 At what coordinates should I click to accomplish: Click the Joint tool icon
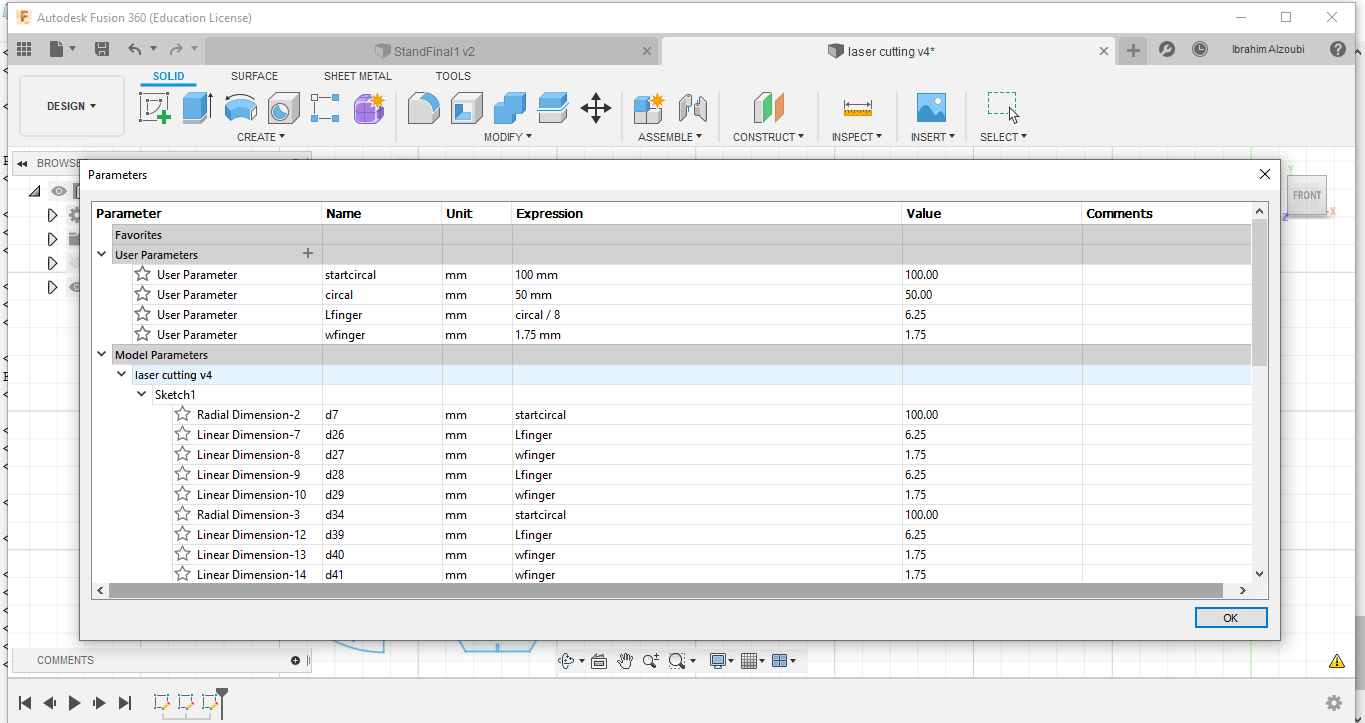(x=692, y=107)
